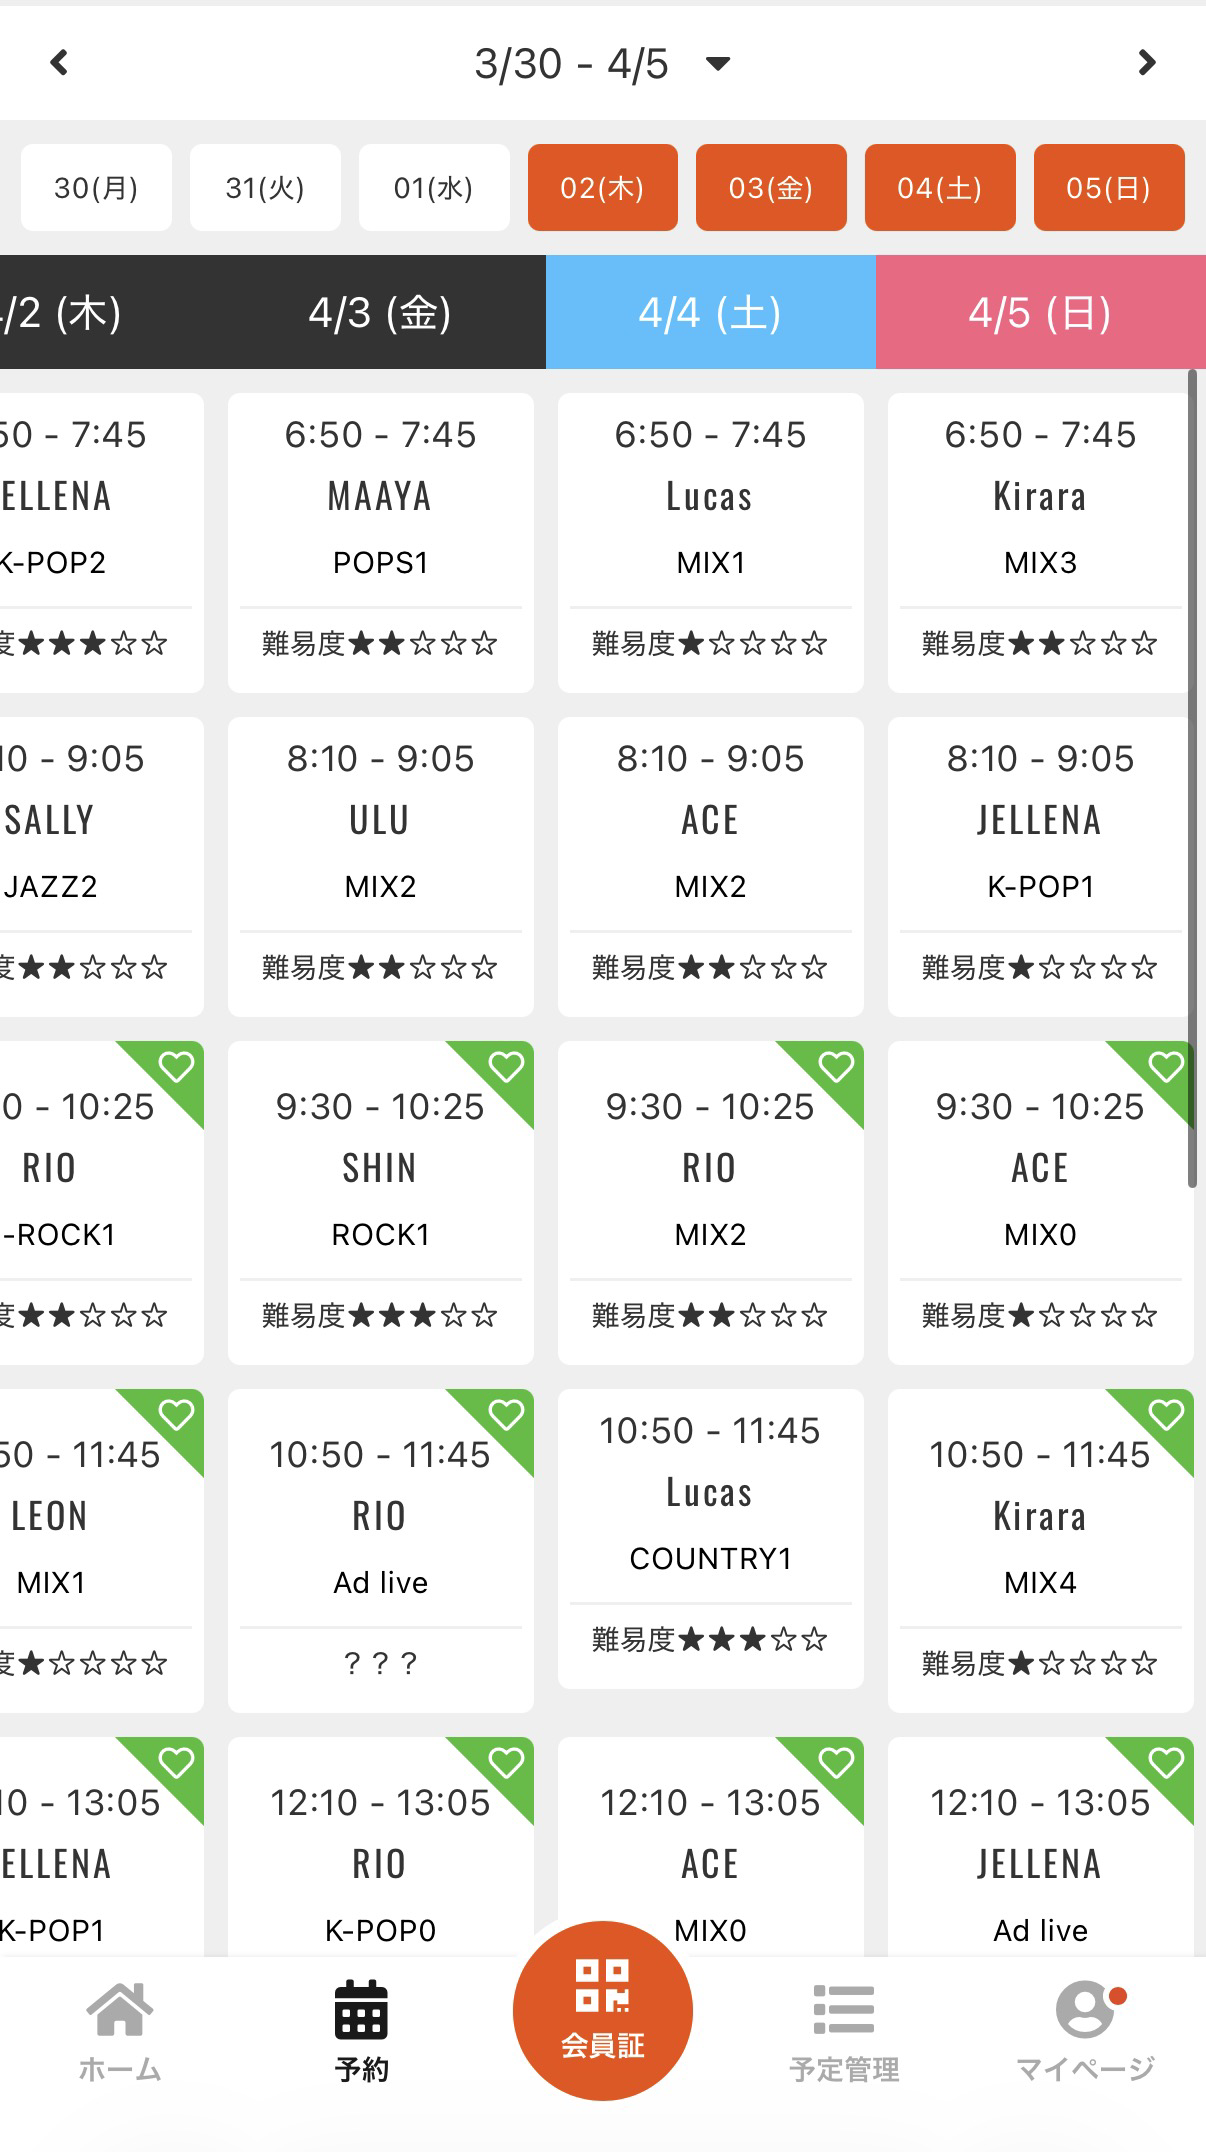Screen dimensions: 1206x2152
Task: Toggle favorite heart on 4/5 Kirara MIX4
Action: pos(1166,1415)
